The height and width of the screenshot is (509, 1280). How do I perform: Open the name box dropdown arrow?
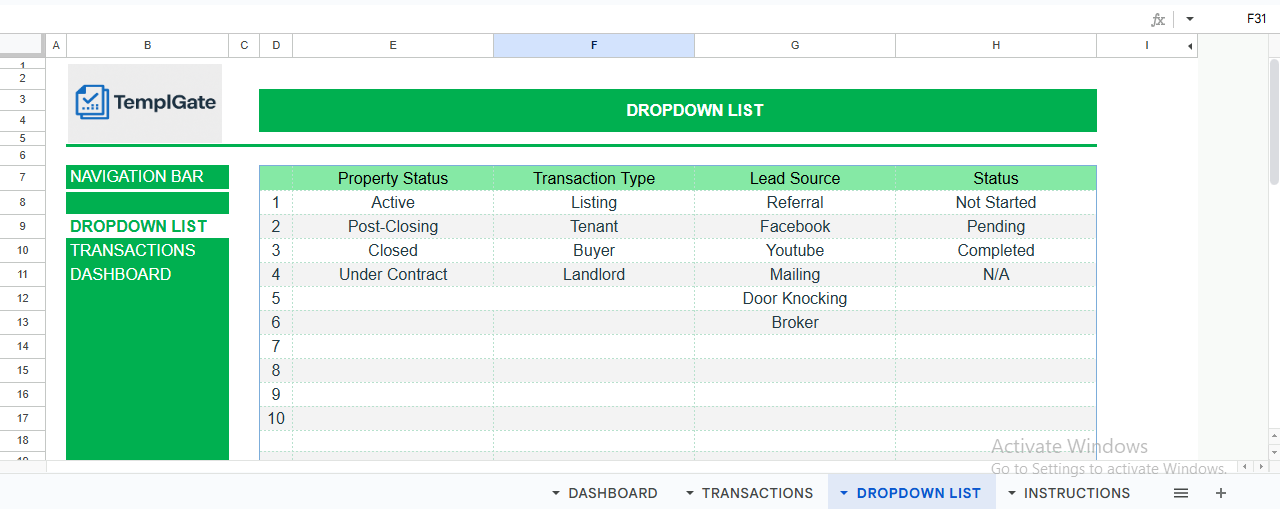click(1190, 19)
